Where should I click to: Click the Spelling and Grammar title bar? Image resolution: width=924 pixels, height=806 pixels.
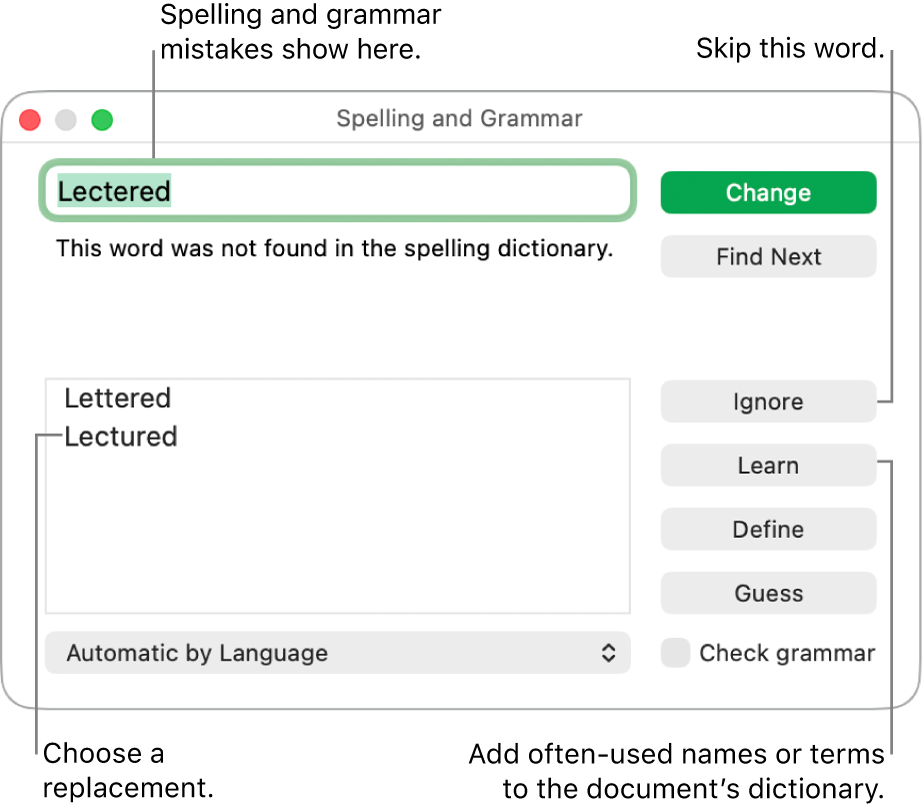(x=459, y=119)
